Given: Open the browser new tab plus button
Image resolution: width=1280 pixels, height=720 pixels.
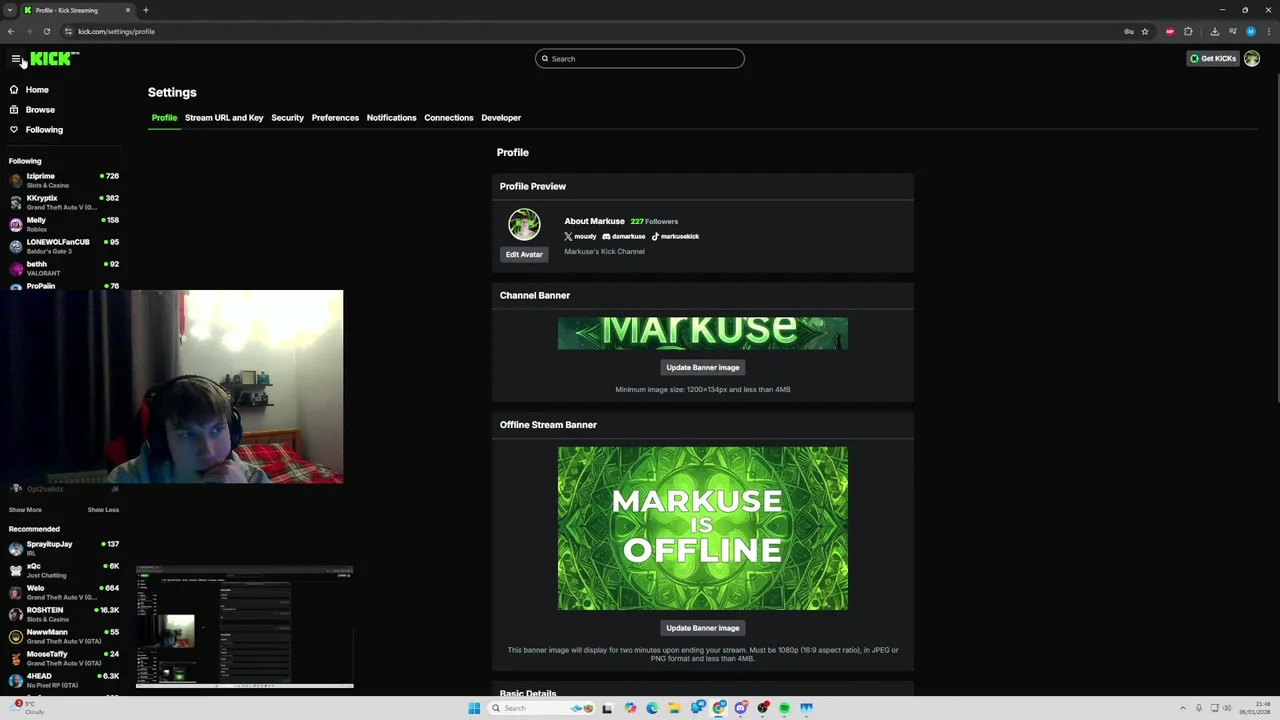Looking at the screenshot, I should tap(145, 10).
